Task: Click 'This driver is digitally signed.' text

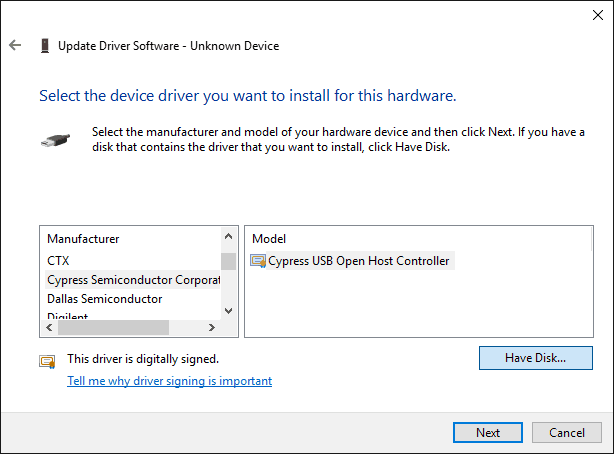Action: 143,359
